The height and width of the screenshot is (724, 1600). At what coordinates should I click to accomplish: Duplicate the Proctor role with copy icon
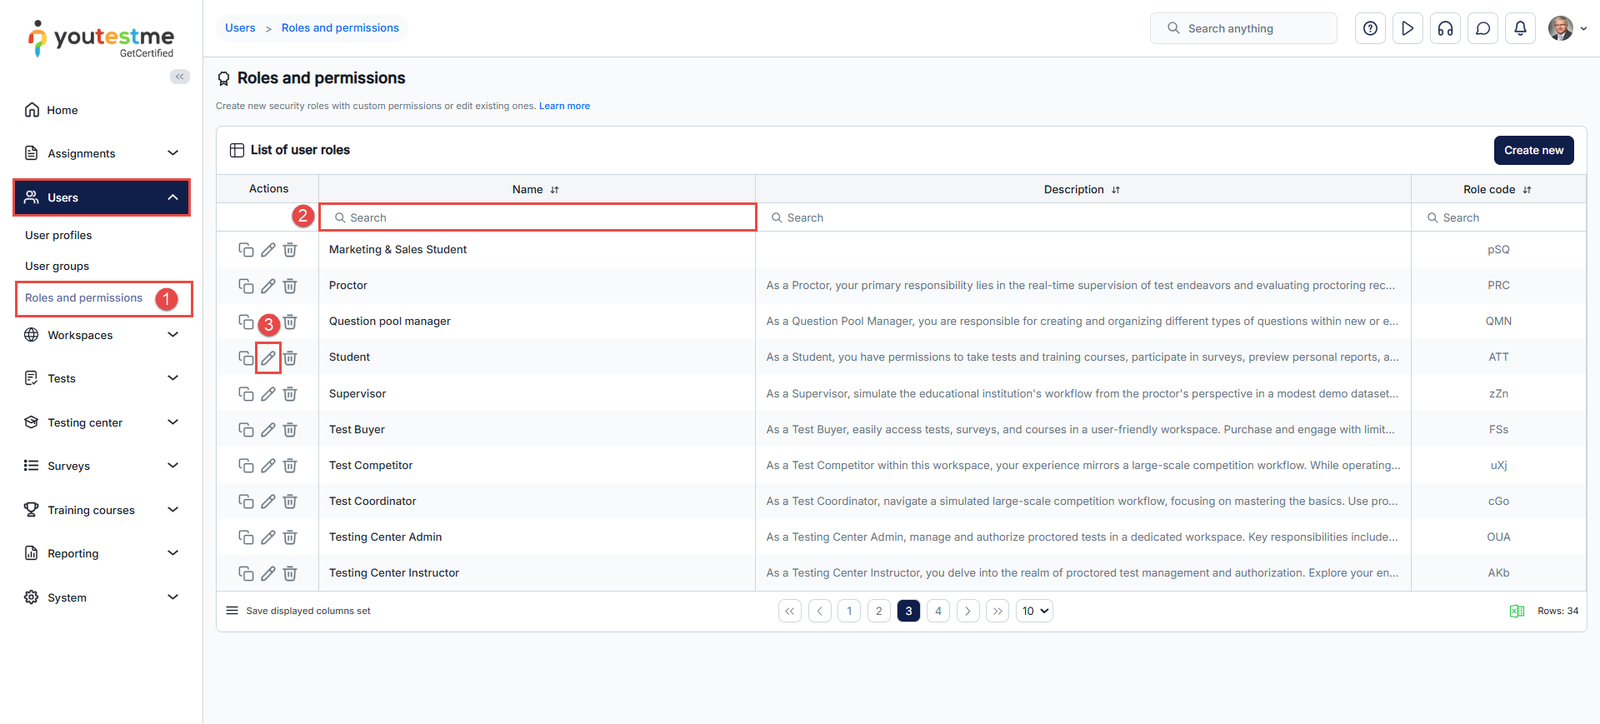pos(246,286)
